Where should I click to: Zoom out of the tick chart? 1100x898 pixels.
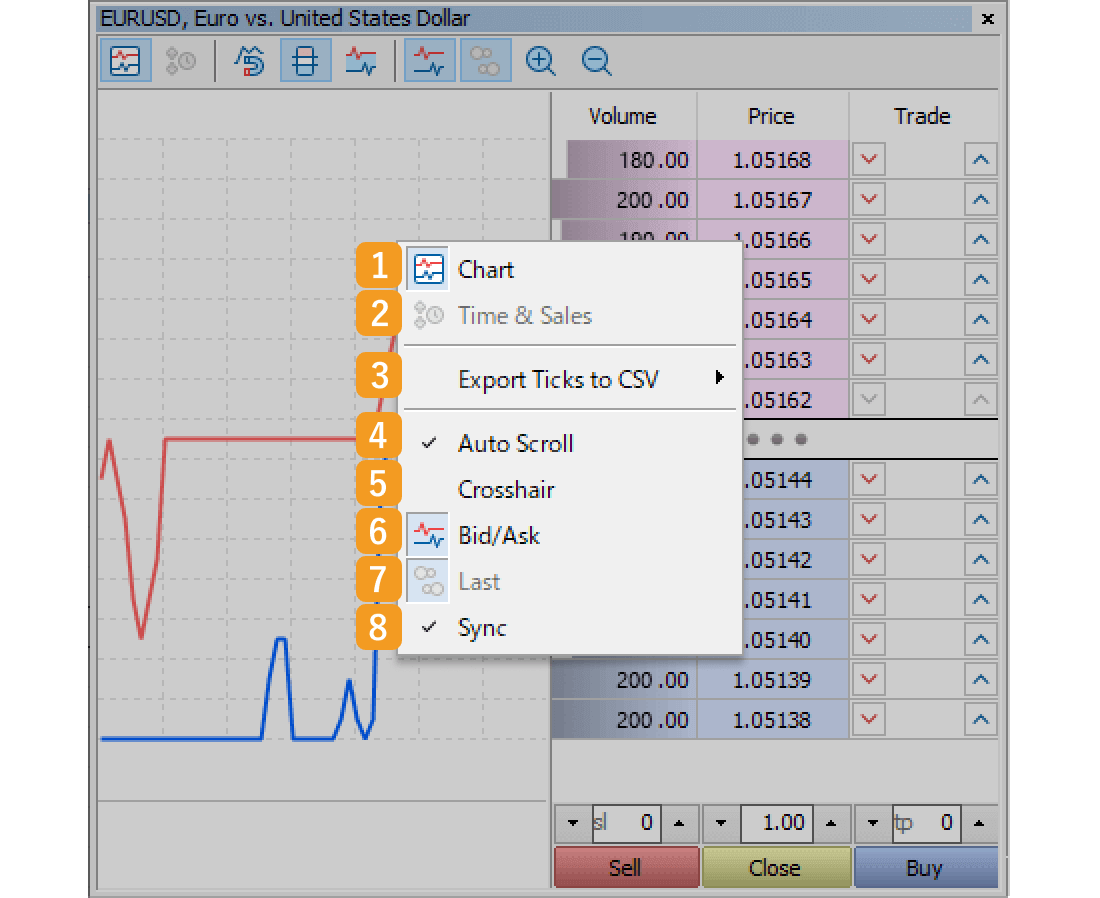click(x=596, y=60)
